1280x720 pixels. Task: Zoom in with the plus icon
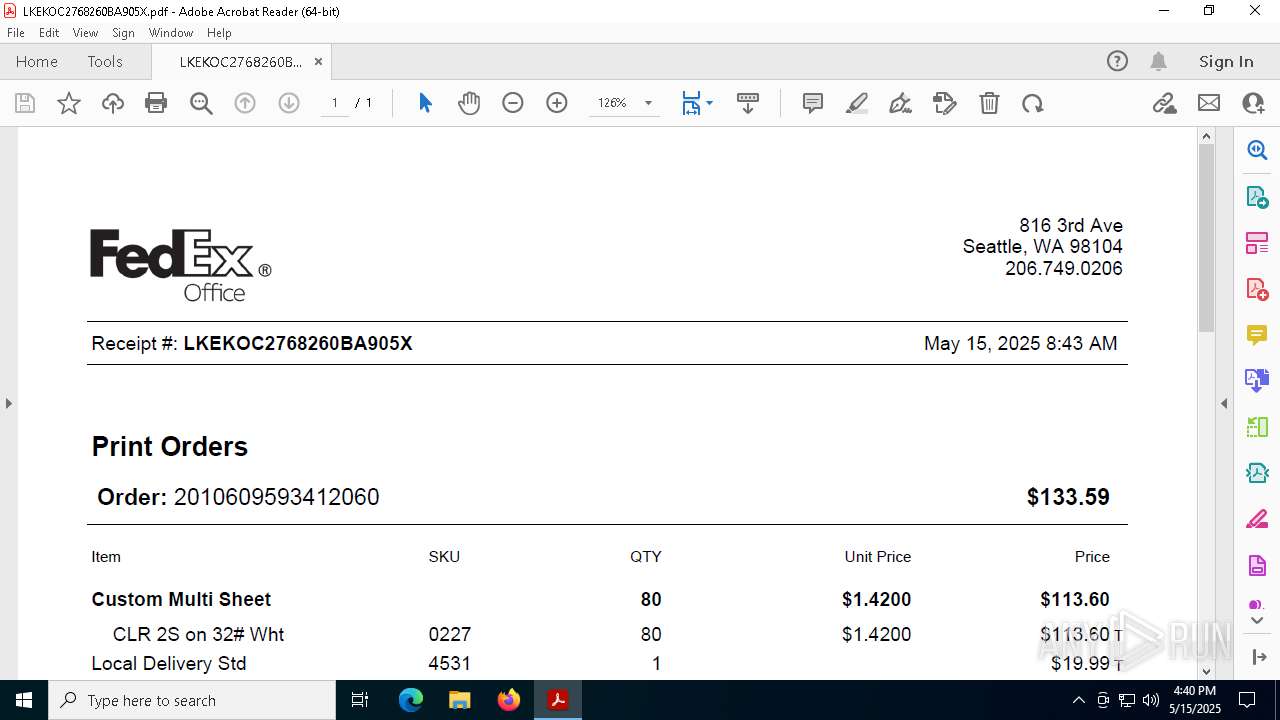(x=557, y=103)
